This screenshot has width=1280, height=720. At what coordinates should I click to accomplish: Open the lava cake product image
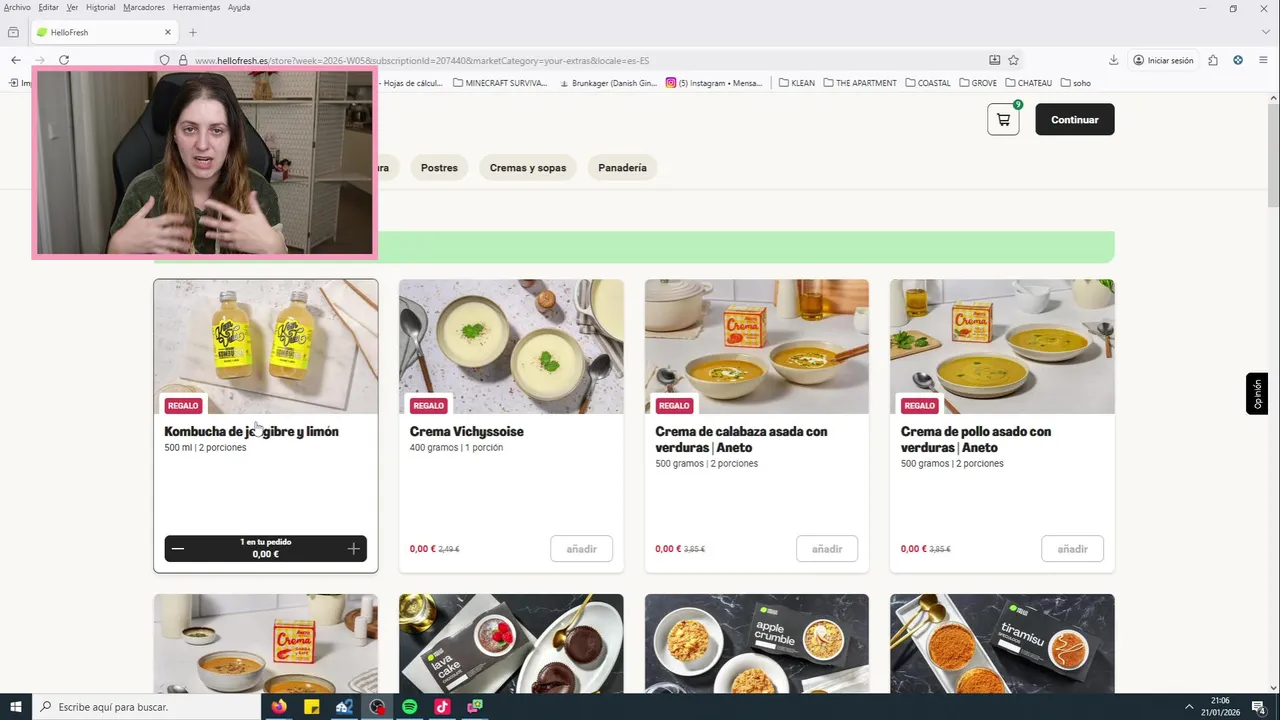[x=511, y=644]
